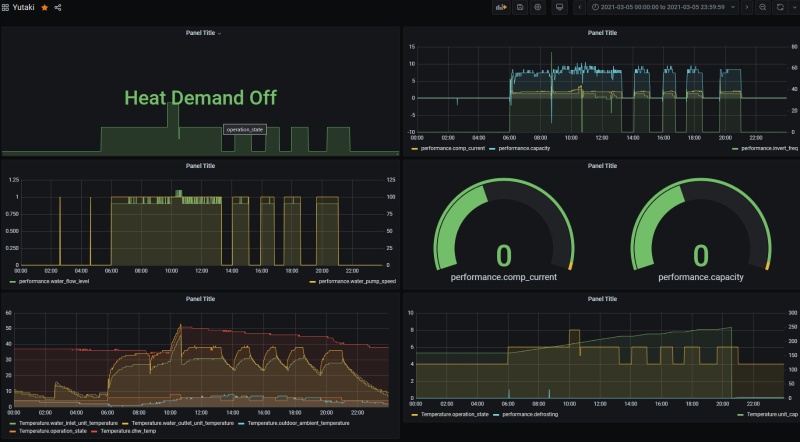Screen dimensions: 800x442
Task: Shift time range backward with left arrow
Action: (x=580, y=7)
